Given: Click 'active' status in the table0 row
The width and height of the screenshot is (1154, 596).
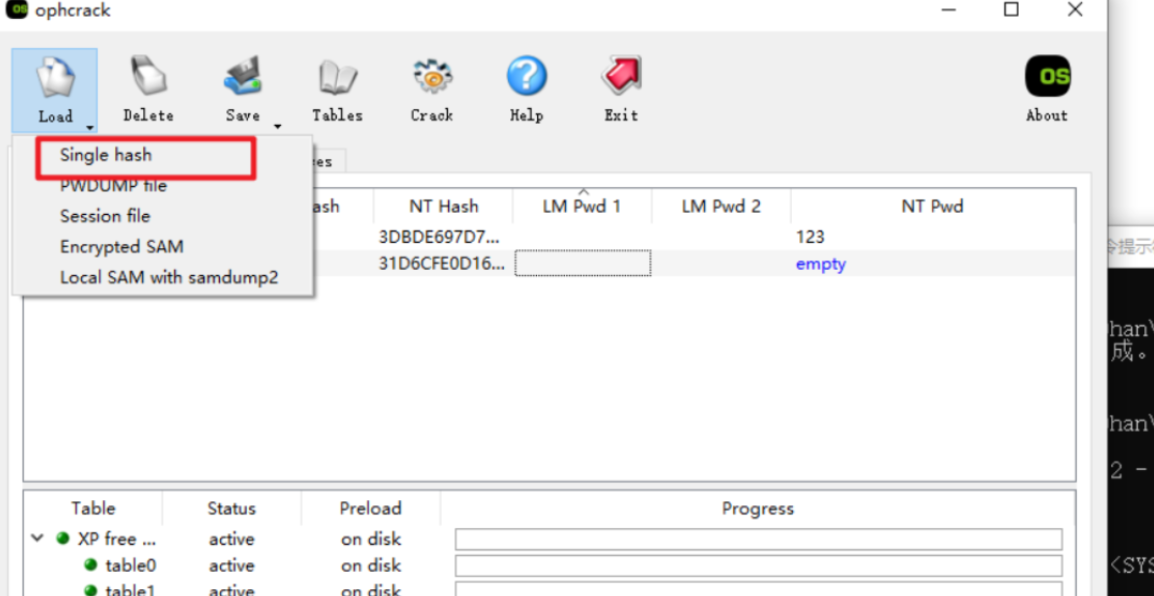Looking at the screenshot, I should tap(231, 565).
